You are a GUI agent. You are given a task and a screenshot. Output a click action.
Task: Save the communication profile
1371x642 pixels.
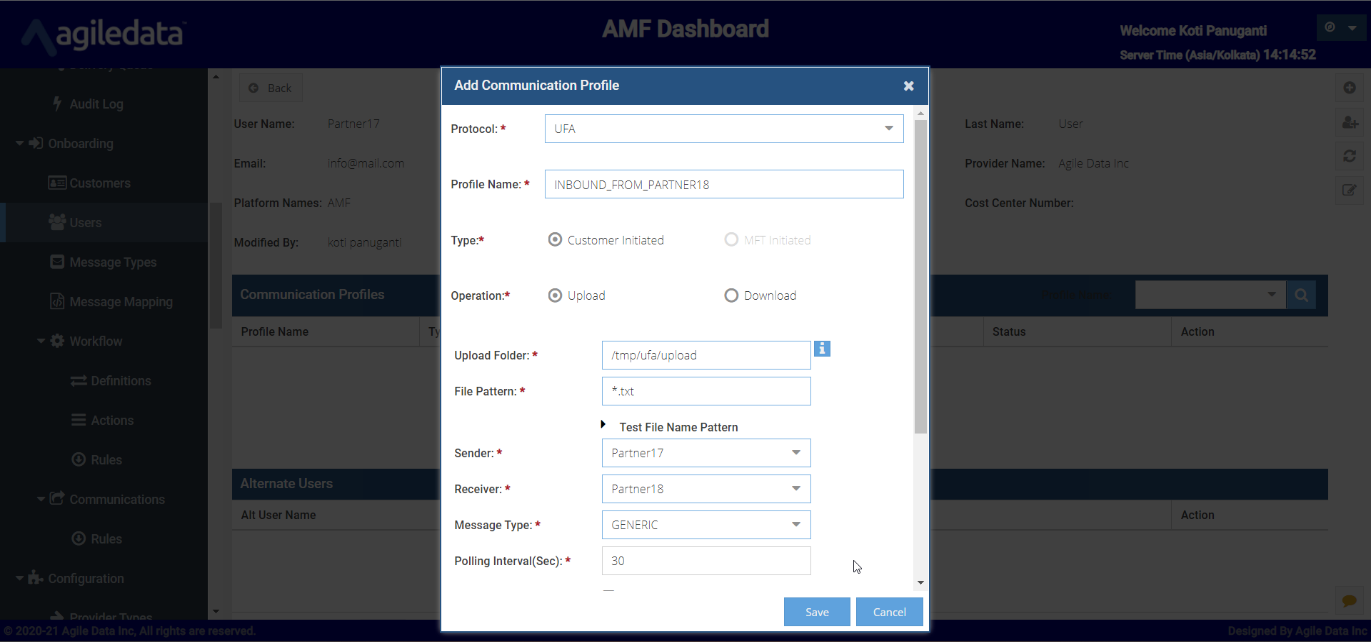click(x=817, y=612)
